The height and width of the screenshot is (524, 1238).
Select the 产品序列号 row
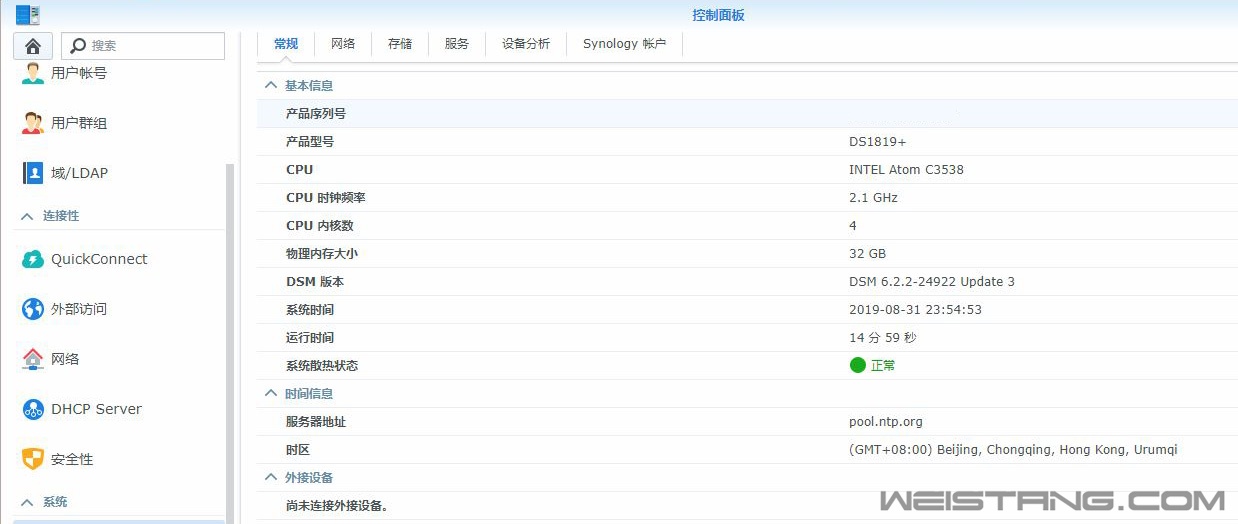(747, 114)
